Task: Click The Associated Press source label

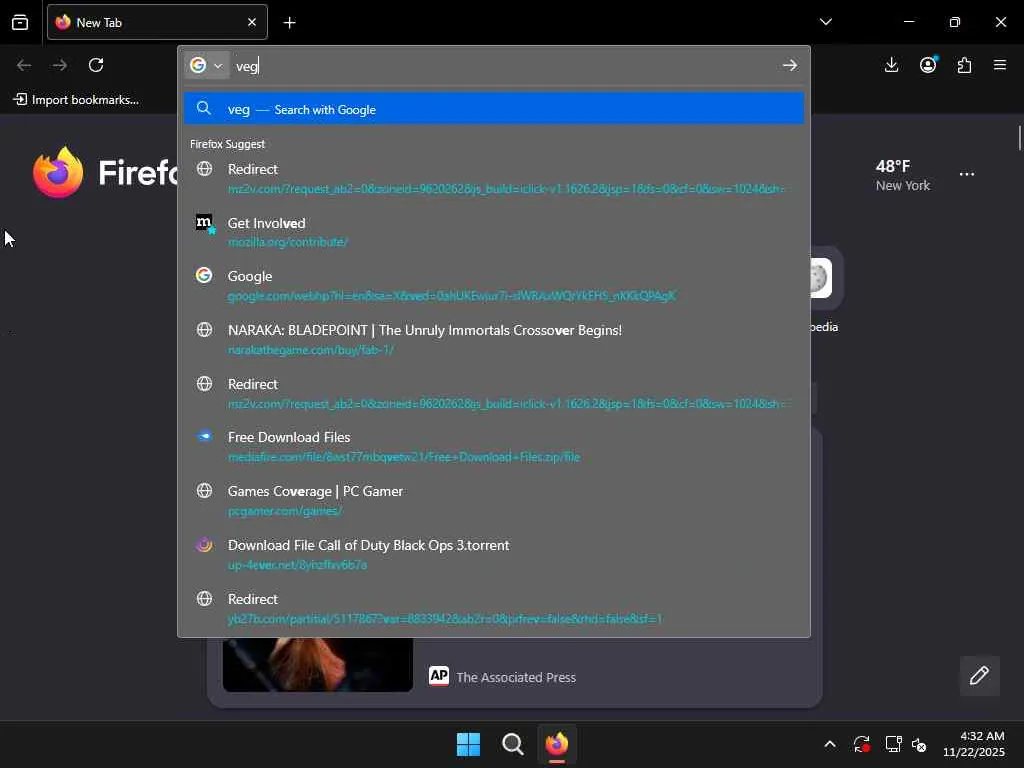Action: (516, 677)
